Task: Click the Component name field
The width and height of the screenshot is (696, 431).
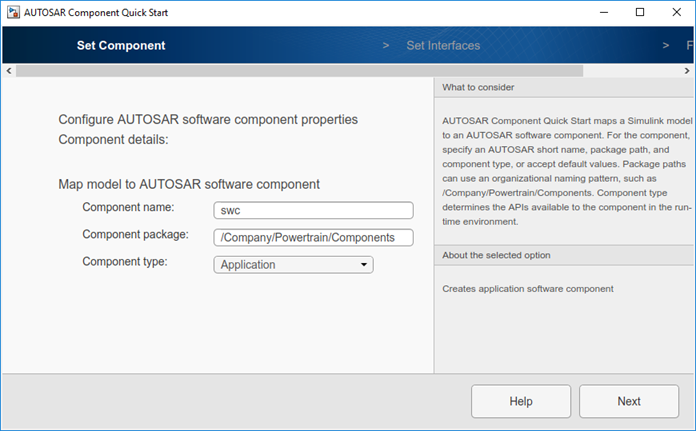Action: click(x=313, y=211)
